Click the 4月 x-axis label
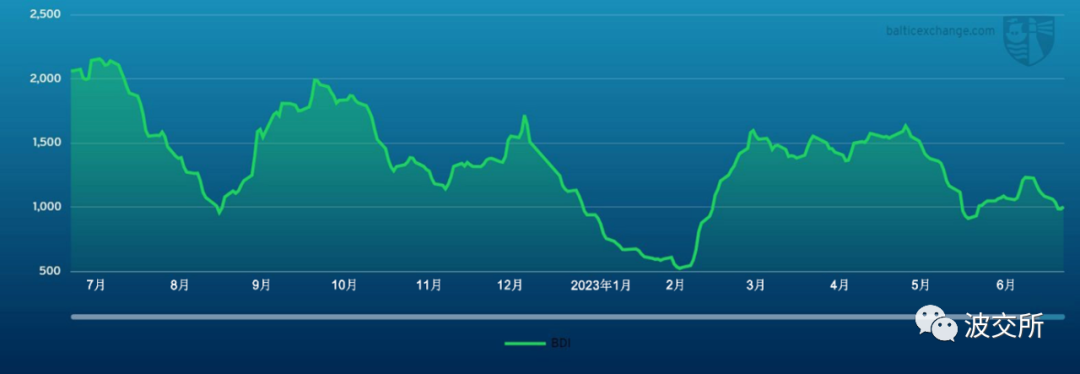1080x374 pixels. tap(839, 286)
